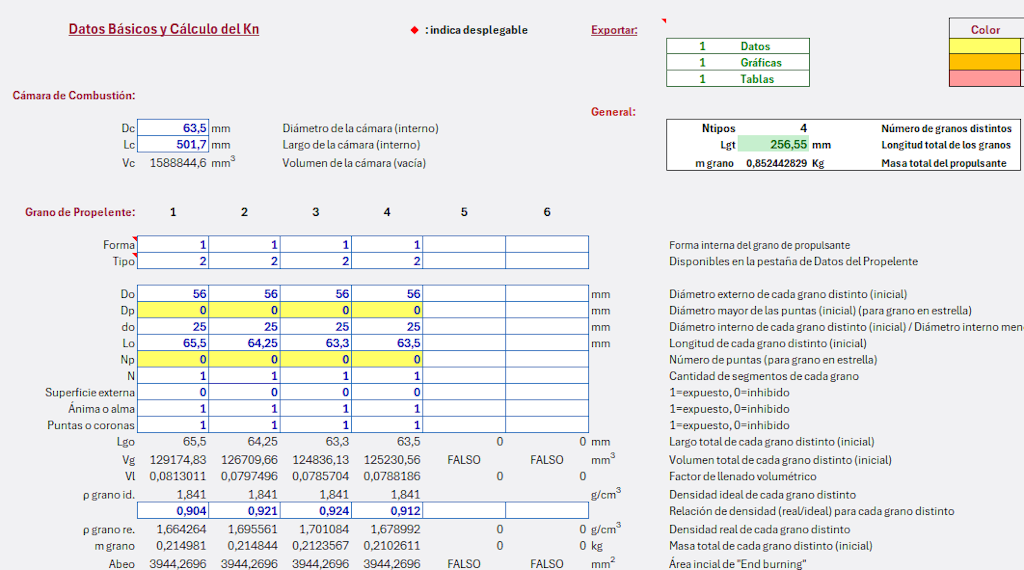Click the red diamond 'indica desplegable' legend
Screen dimensions: 1024x570
tap(414, 30)
